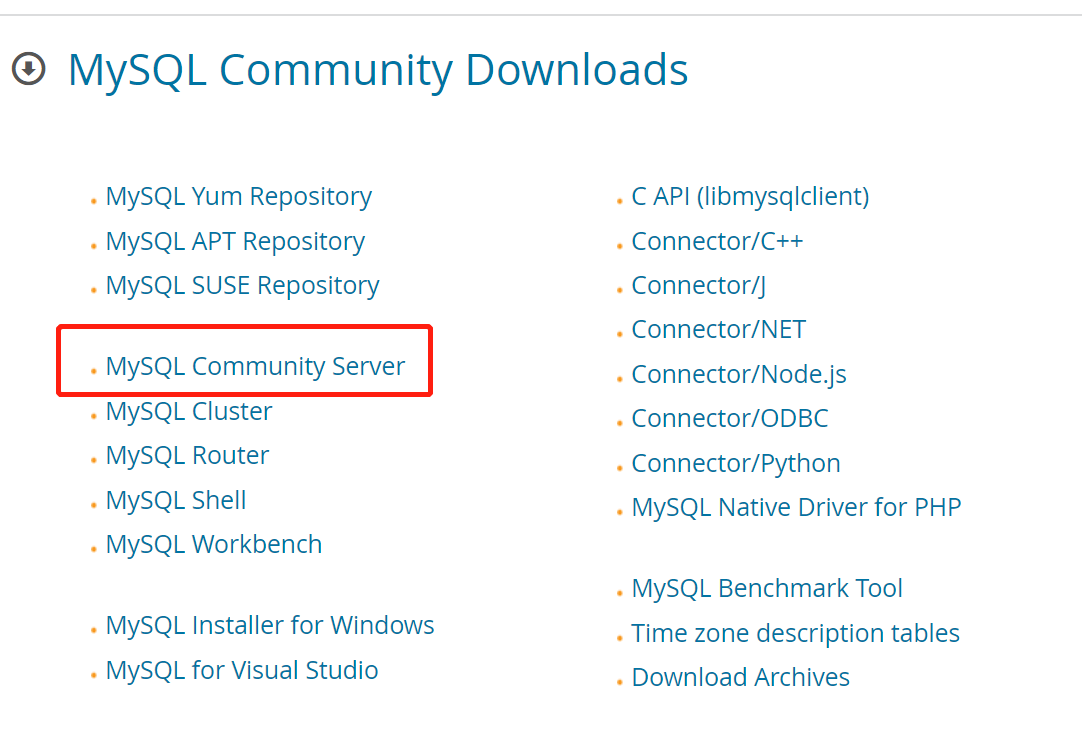
Task: Select the MySQL Shell link
Action: (x=176, y=500)
